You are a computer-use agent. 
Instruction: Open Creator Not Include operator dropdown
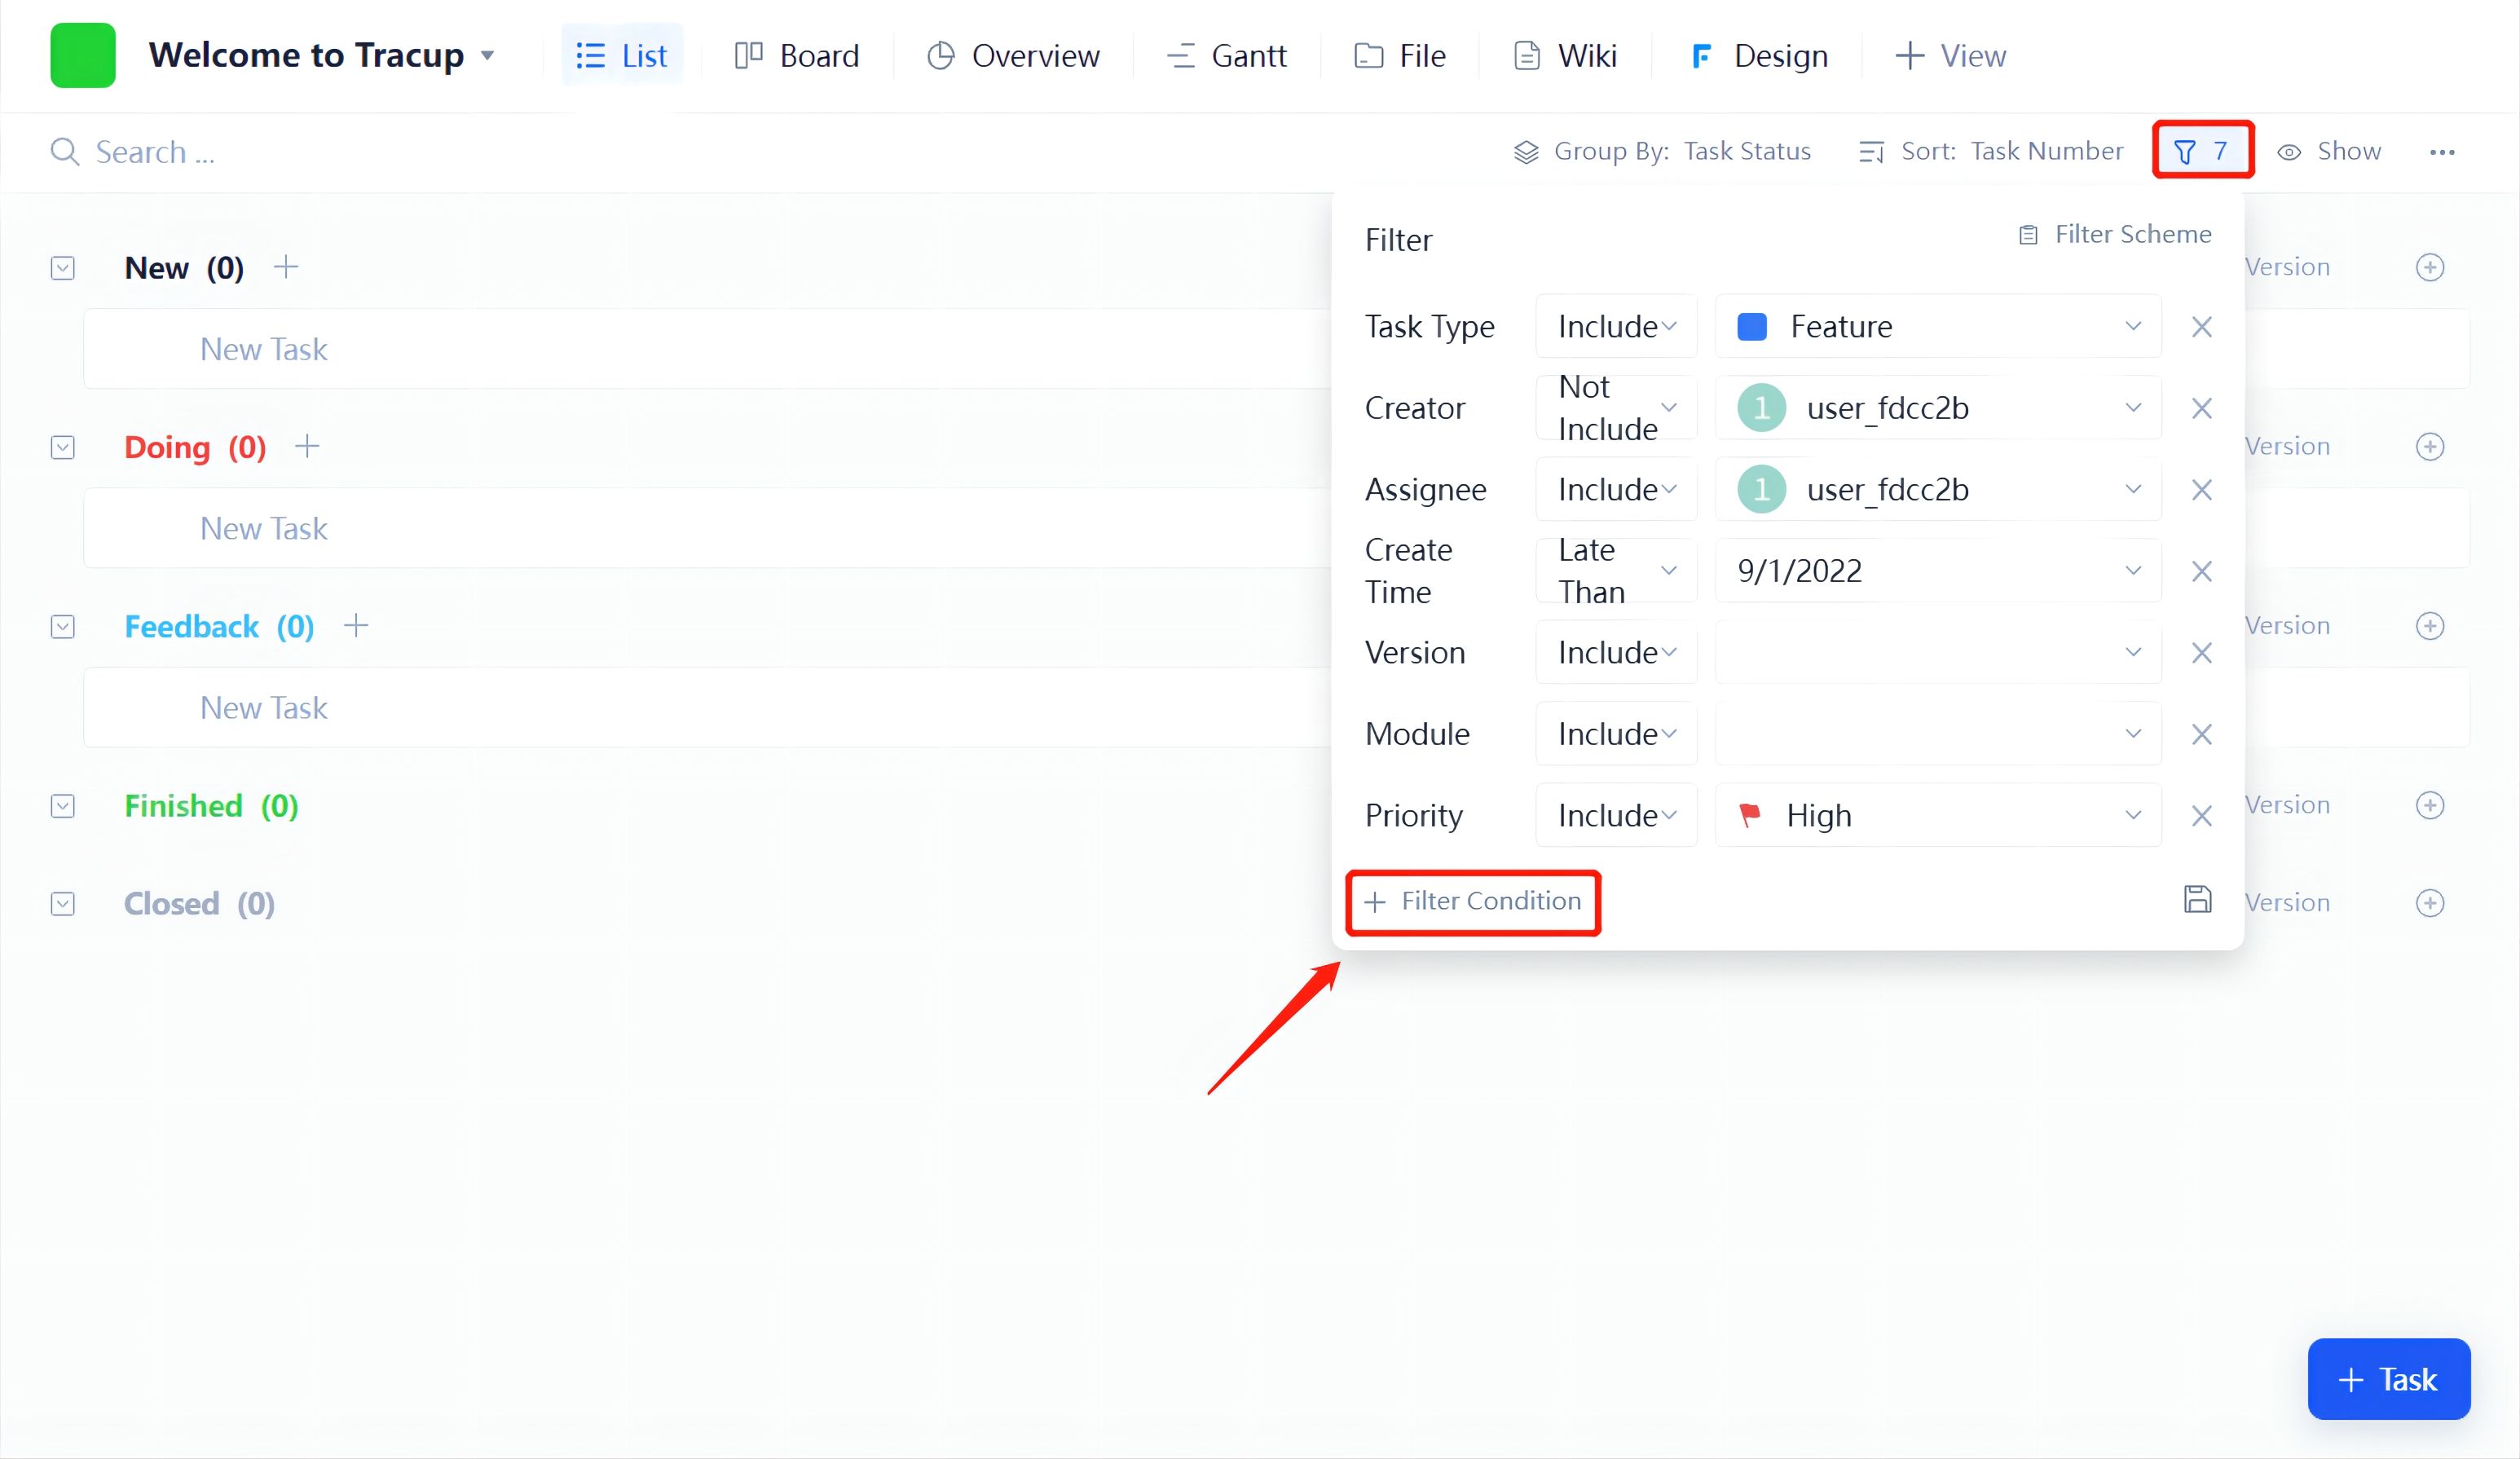click(1616, 408)
